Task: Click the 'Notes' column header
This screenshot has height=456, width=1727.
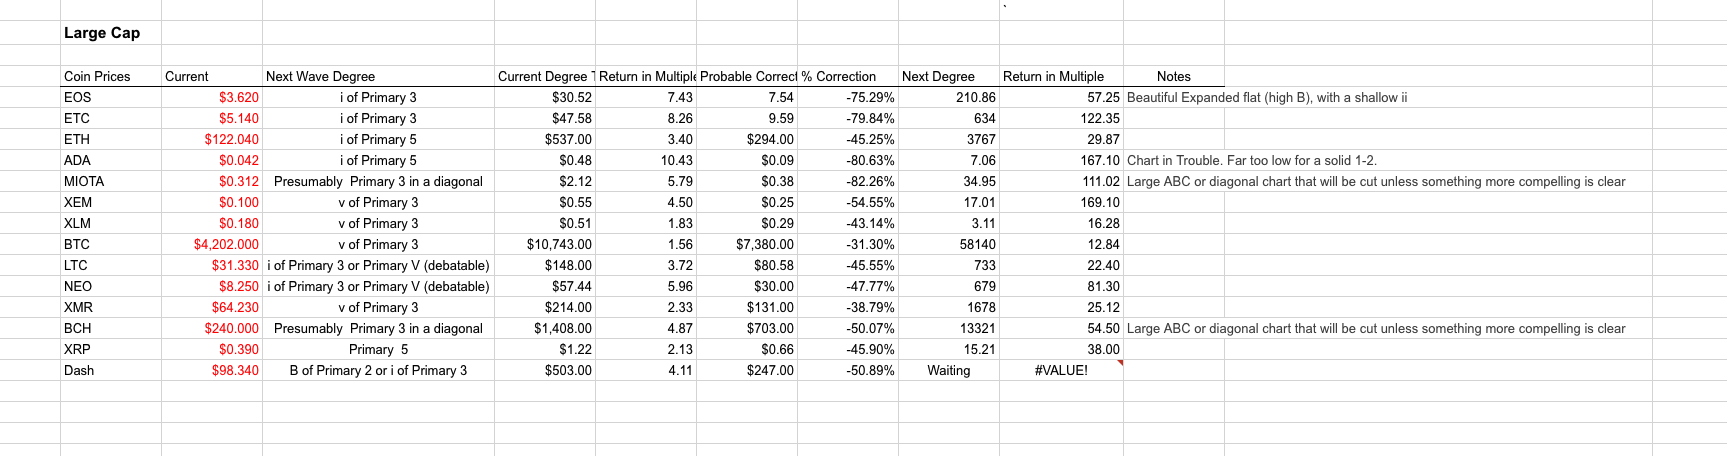Action: tap(1174, 76)
